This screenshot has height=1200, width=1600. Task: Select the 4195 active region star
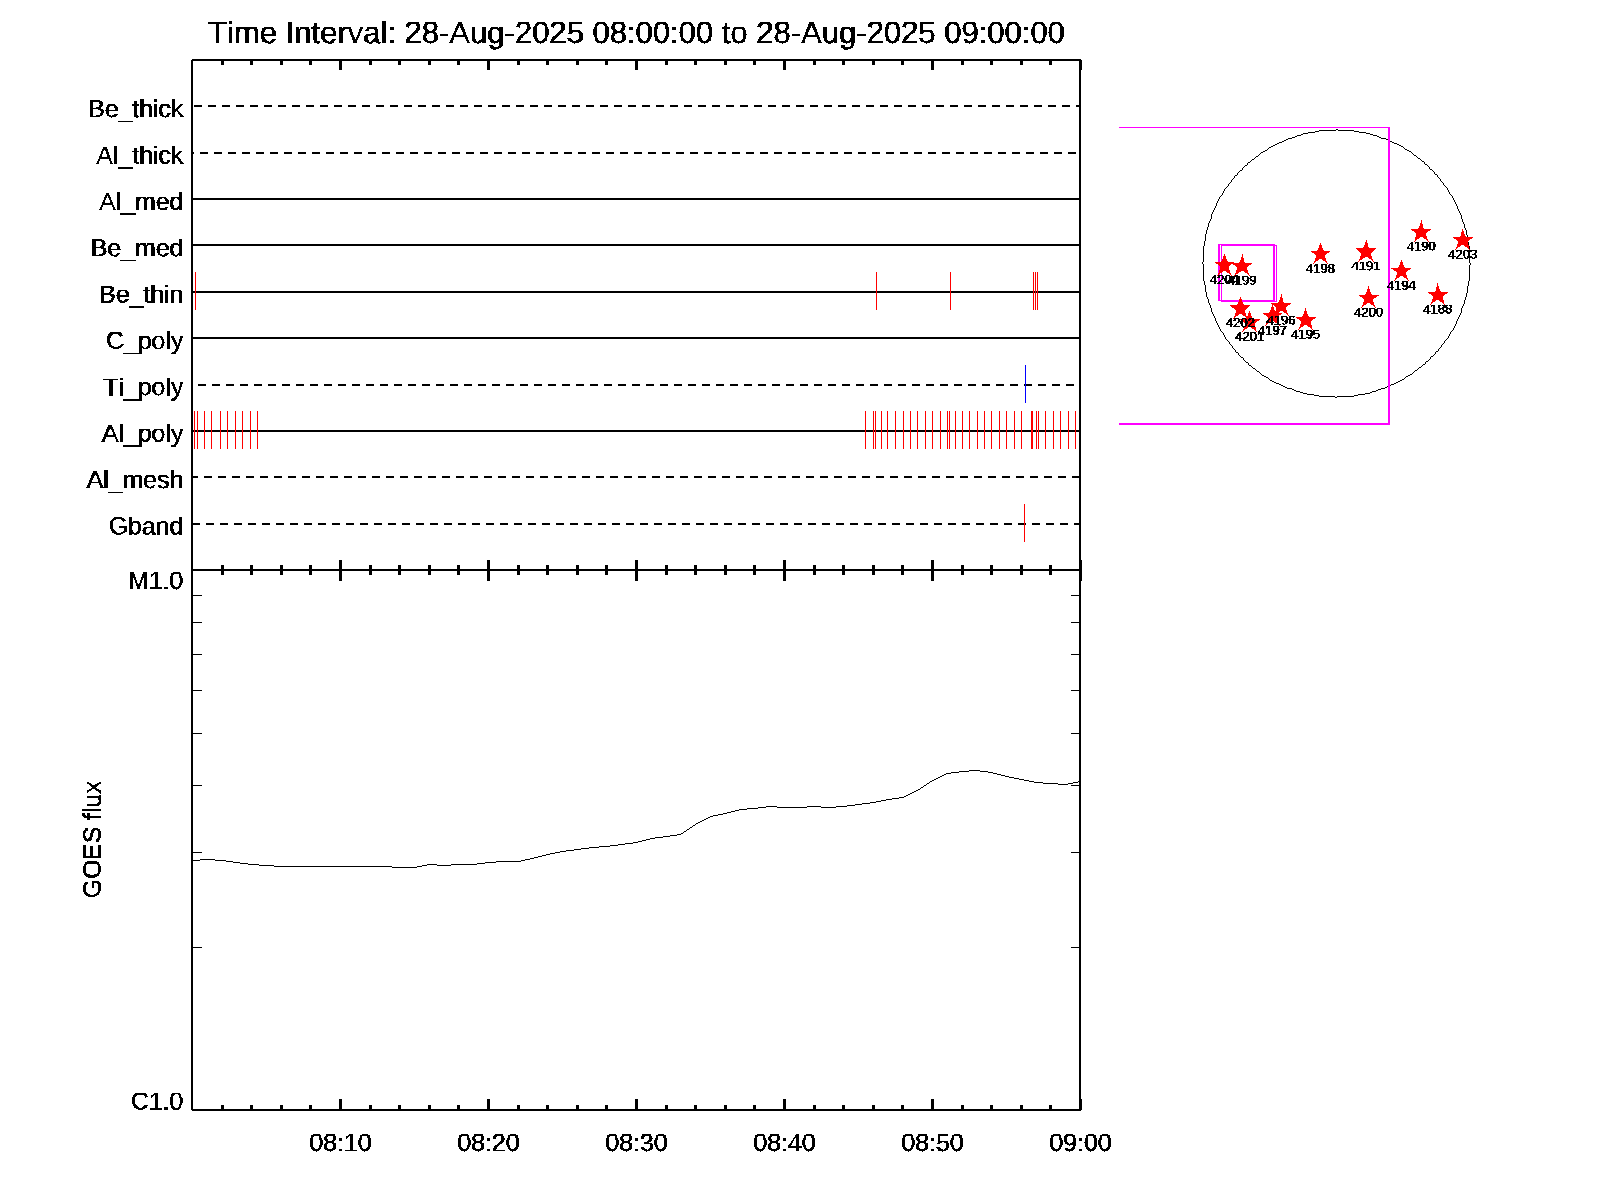(1305, 320)
